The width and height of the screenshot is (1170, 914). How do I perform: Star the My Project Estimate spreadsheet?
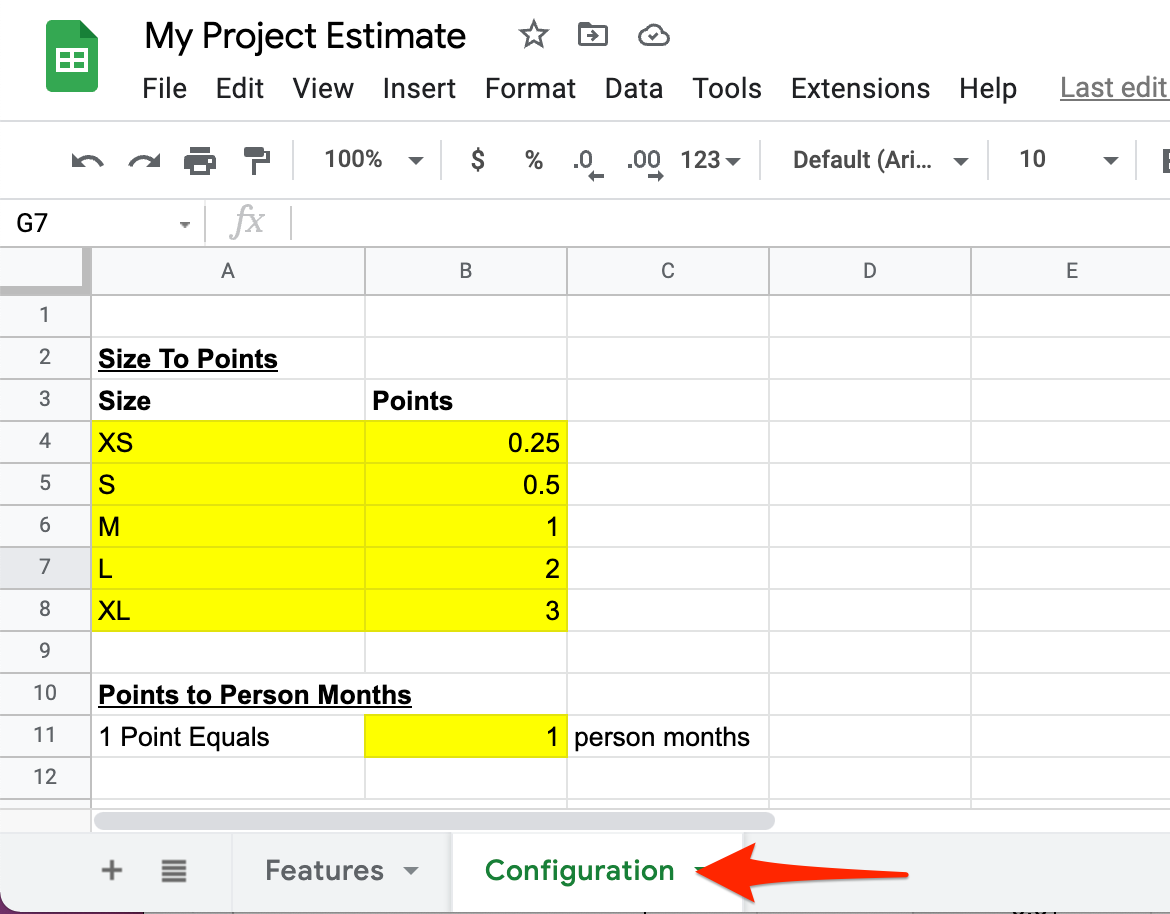533,35
